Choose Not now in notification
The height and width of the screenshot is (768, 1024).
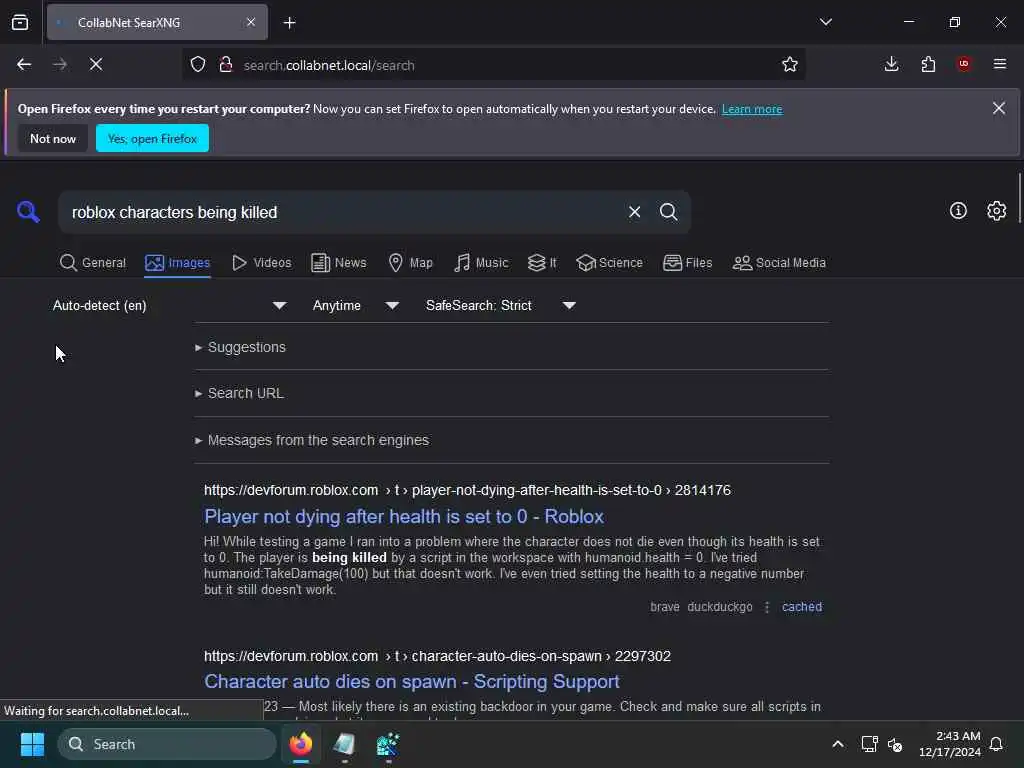coord(53,138)
